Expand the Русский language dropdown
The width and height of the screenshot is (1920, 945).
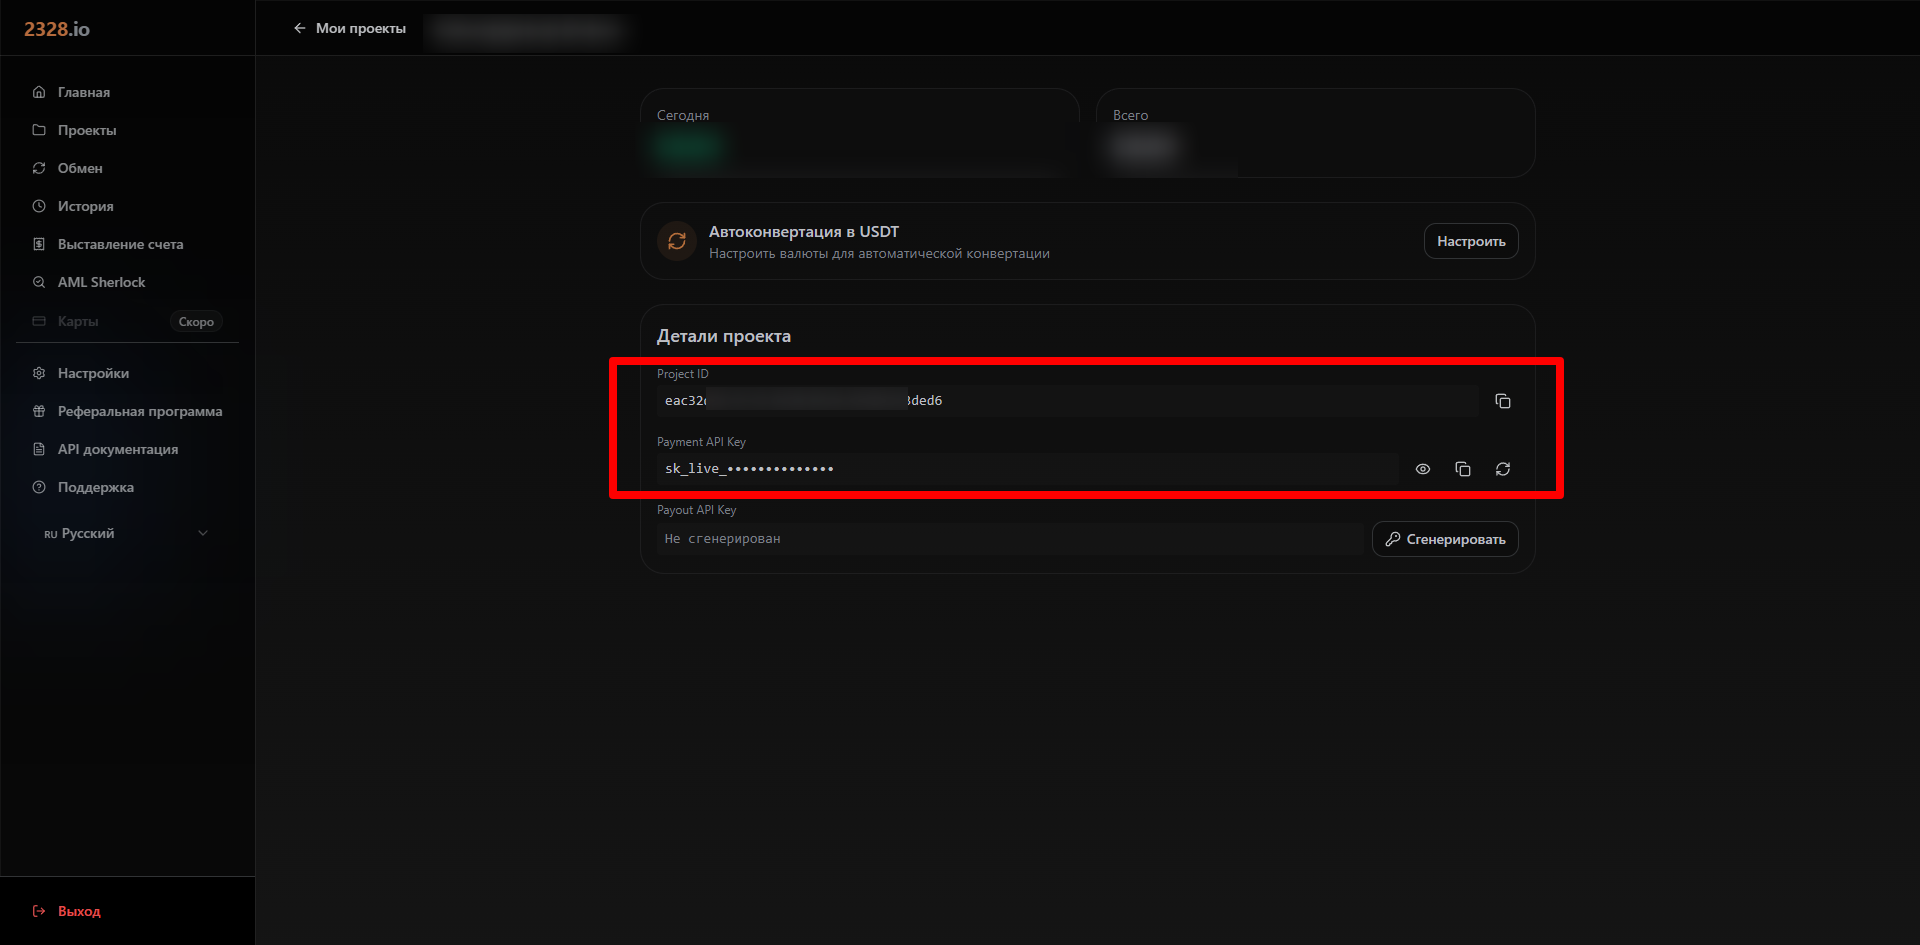(88, 533)
